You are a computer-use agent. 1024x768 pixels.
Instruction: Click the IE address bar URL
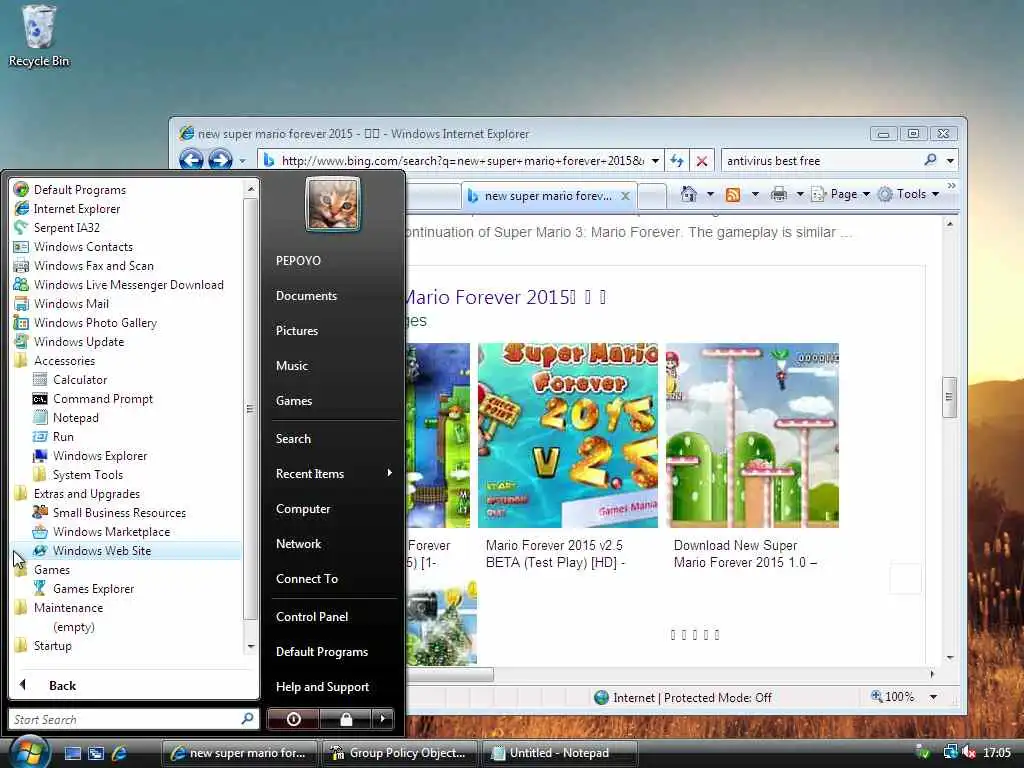tap(462, 161)
